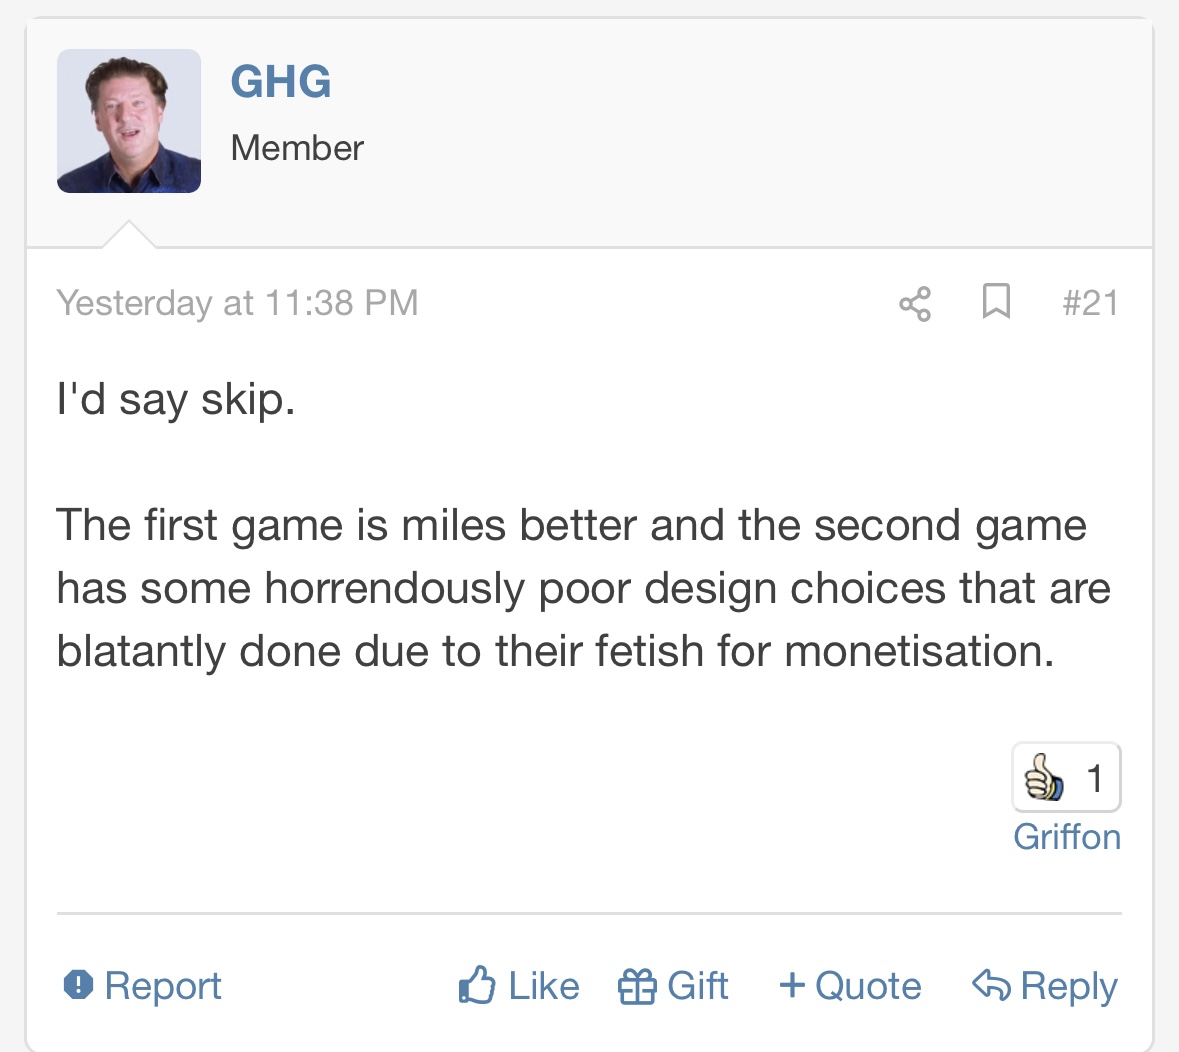Image resolution: width=1179 pixels, height=1052 pixels.
Task: Click the Yesterday at 11:38 PM timestamp
Action: (x=238, y=303)
